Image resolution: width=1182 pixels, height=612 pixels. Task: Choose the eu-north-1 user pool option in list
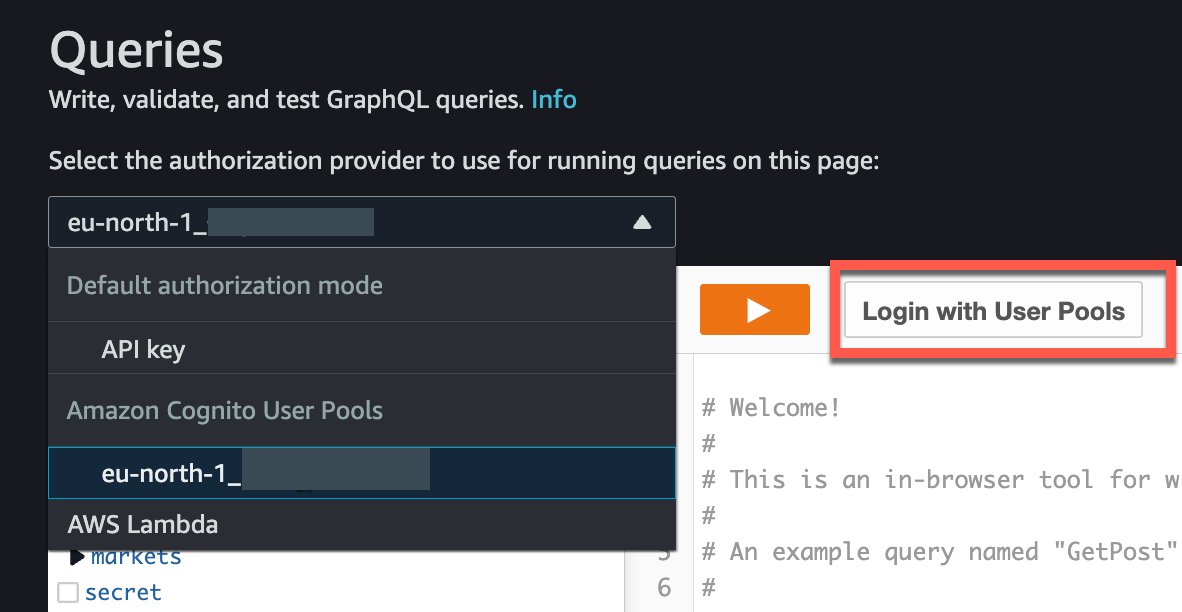point(362,473)
